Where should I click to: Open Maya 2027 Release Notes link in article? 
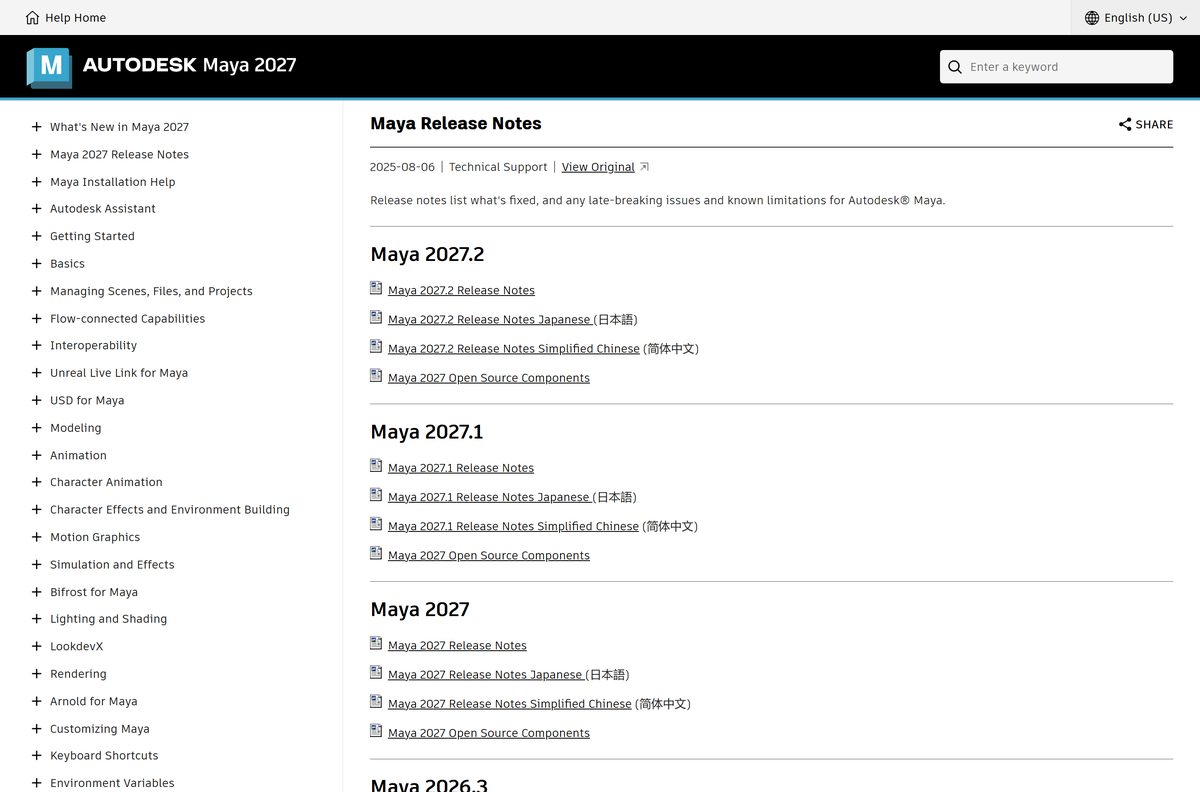457,645
